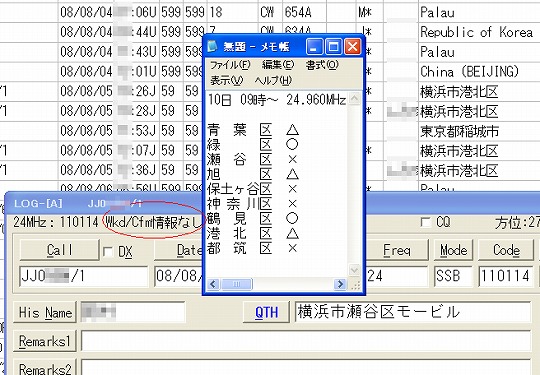Close the Notepad window

[x=353, y=46]
